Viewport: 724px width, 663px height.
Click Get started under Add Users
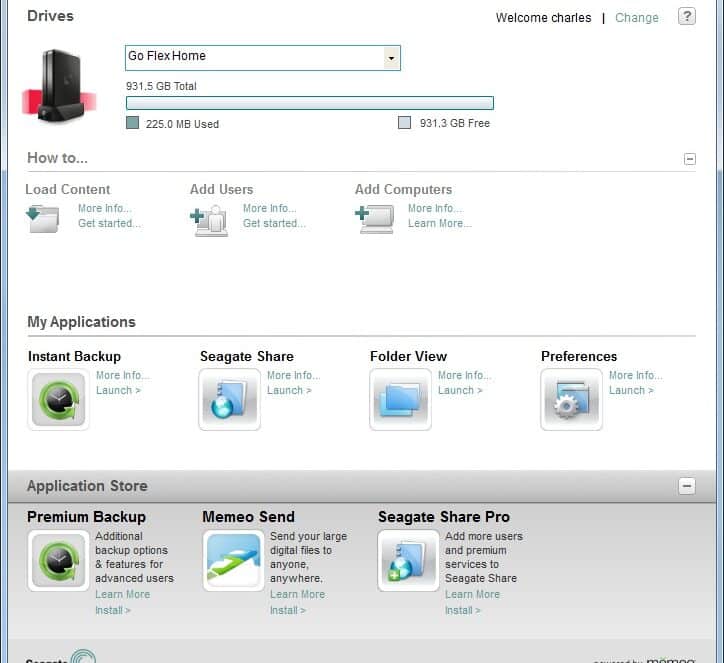[x=274, y=223]
